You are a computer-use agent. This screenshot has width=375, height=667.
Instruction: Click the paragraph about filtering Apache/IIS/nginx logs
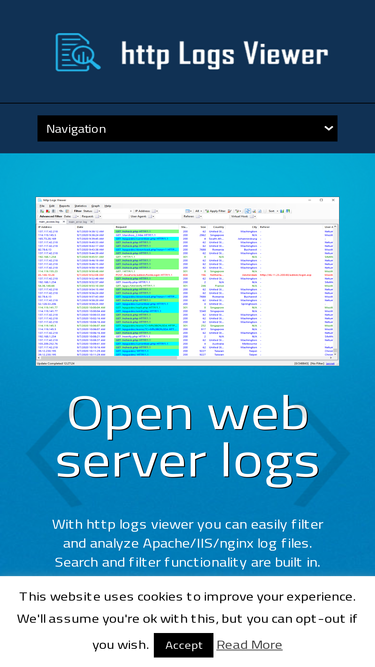point(188,543)
